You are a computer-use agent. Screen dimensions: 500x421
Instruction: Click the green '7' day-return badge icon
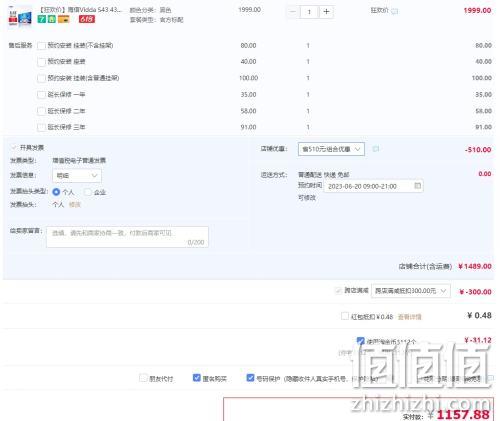click(42, 19)
